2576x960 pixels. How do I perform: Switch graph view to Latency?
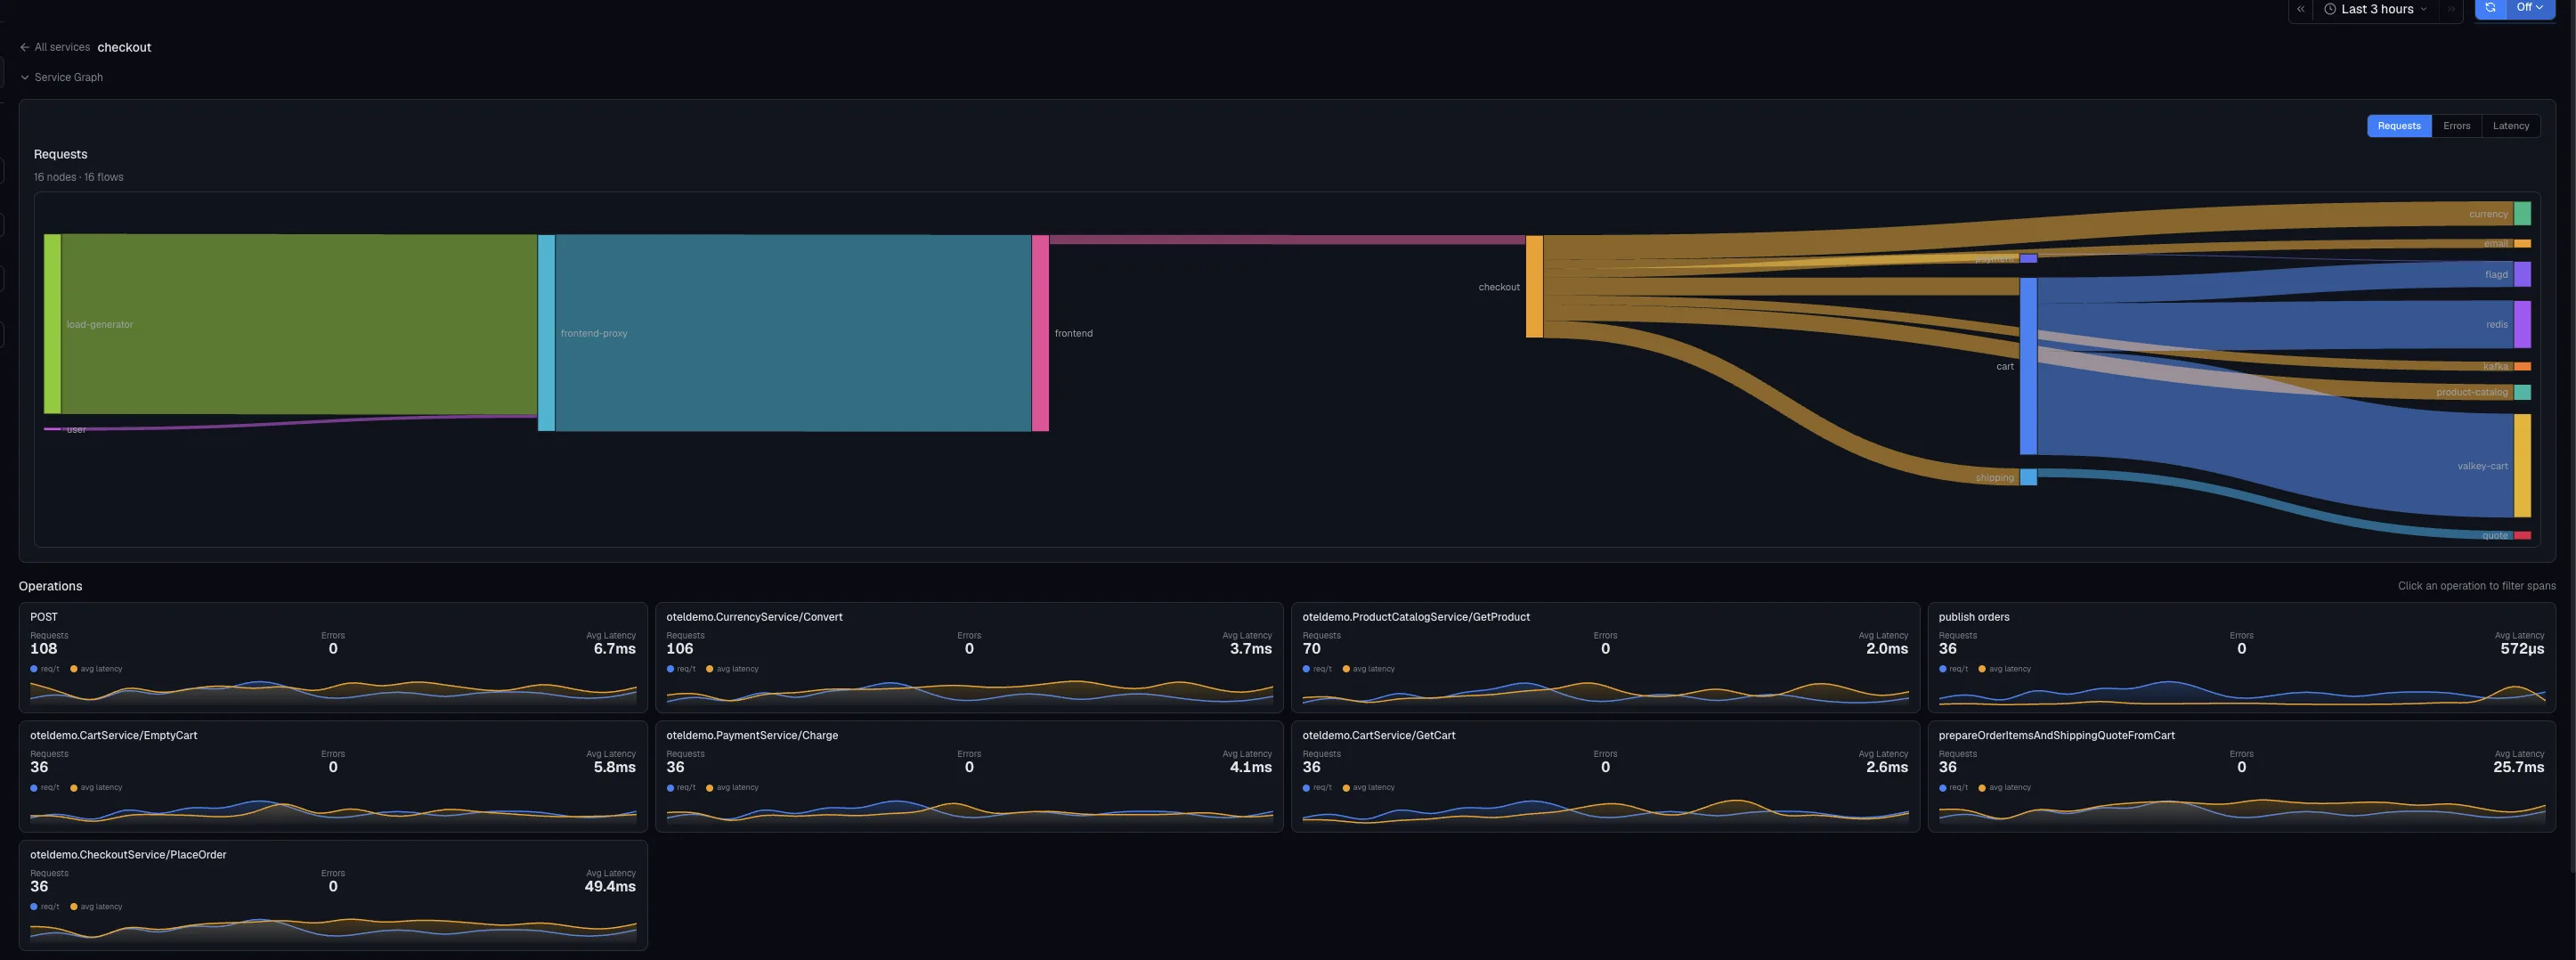[2510, 126]
